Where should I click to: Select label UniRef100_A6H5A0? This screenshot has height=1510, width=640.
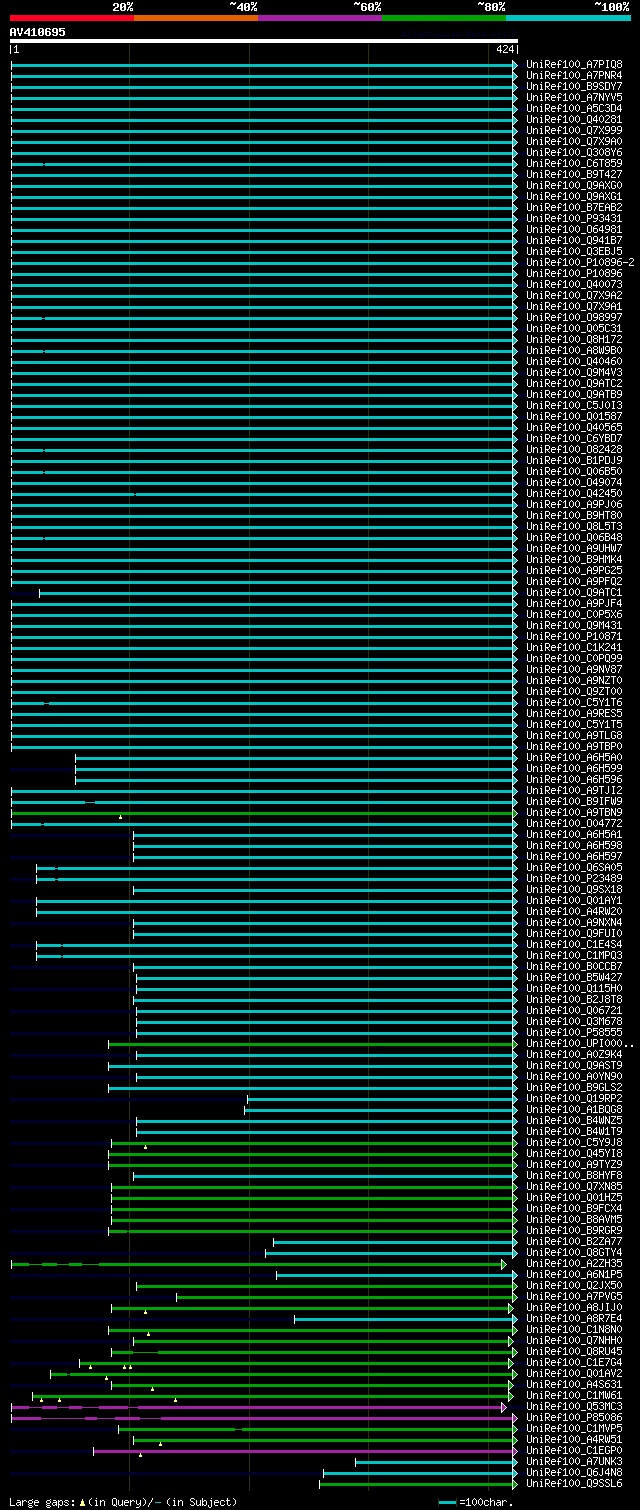(x=574, y=757)
